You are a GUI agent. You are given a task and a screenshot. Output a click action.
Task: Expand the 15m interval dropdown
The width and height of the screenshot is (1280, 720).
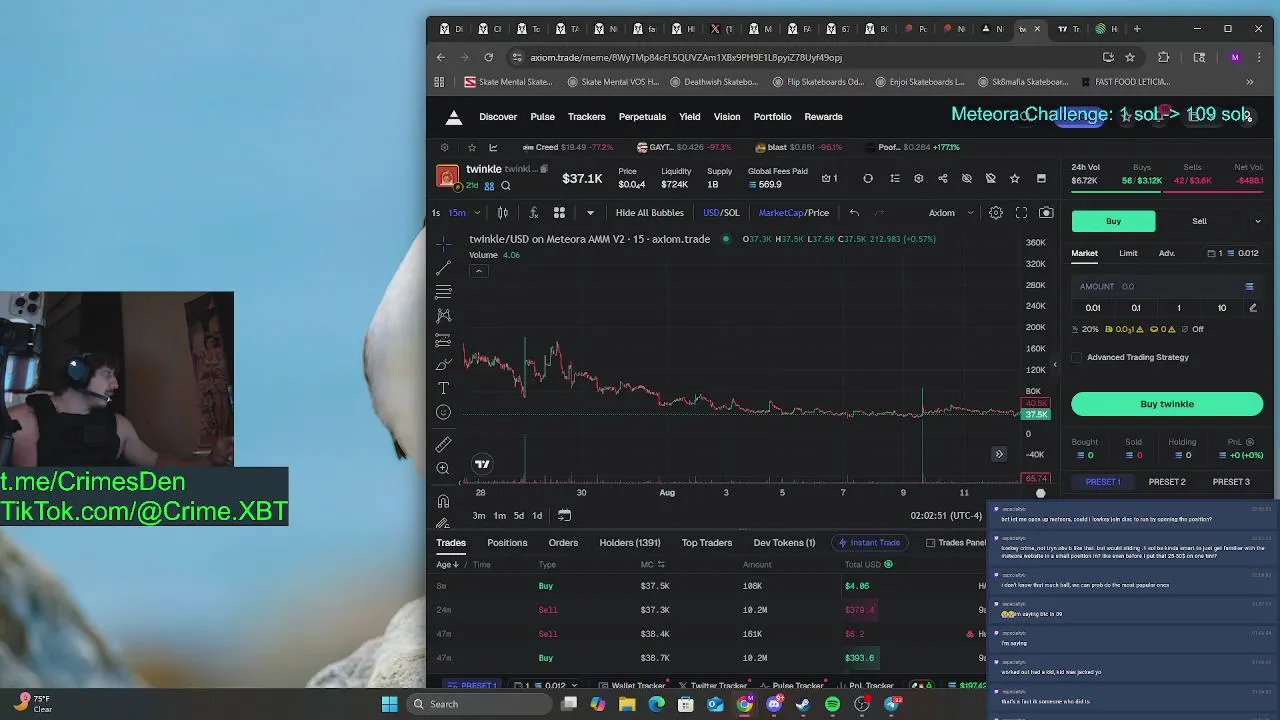coord(477,213)
